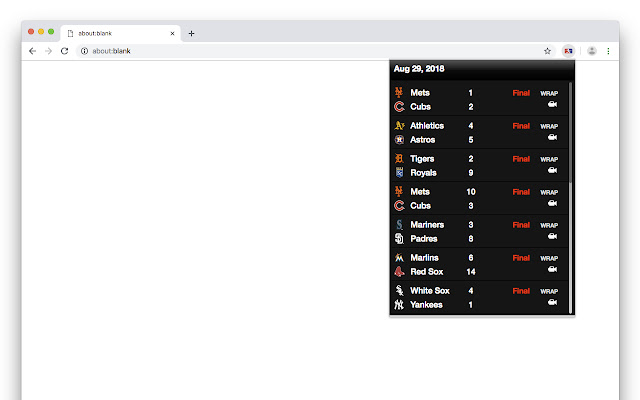Viewport: 640px width, 400px height.
Task: Click the Marlins team logo
Action: coord(399,258)
